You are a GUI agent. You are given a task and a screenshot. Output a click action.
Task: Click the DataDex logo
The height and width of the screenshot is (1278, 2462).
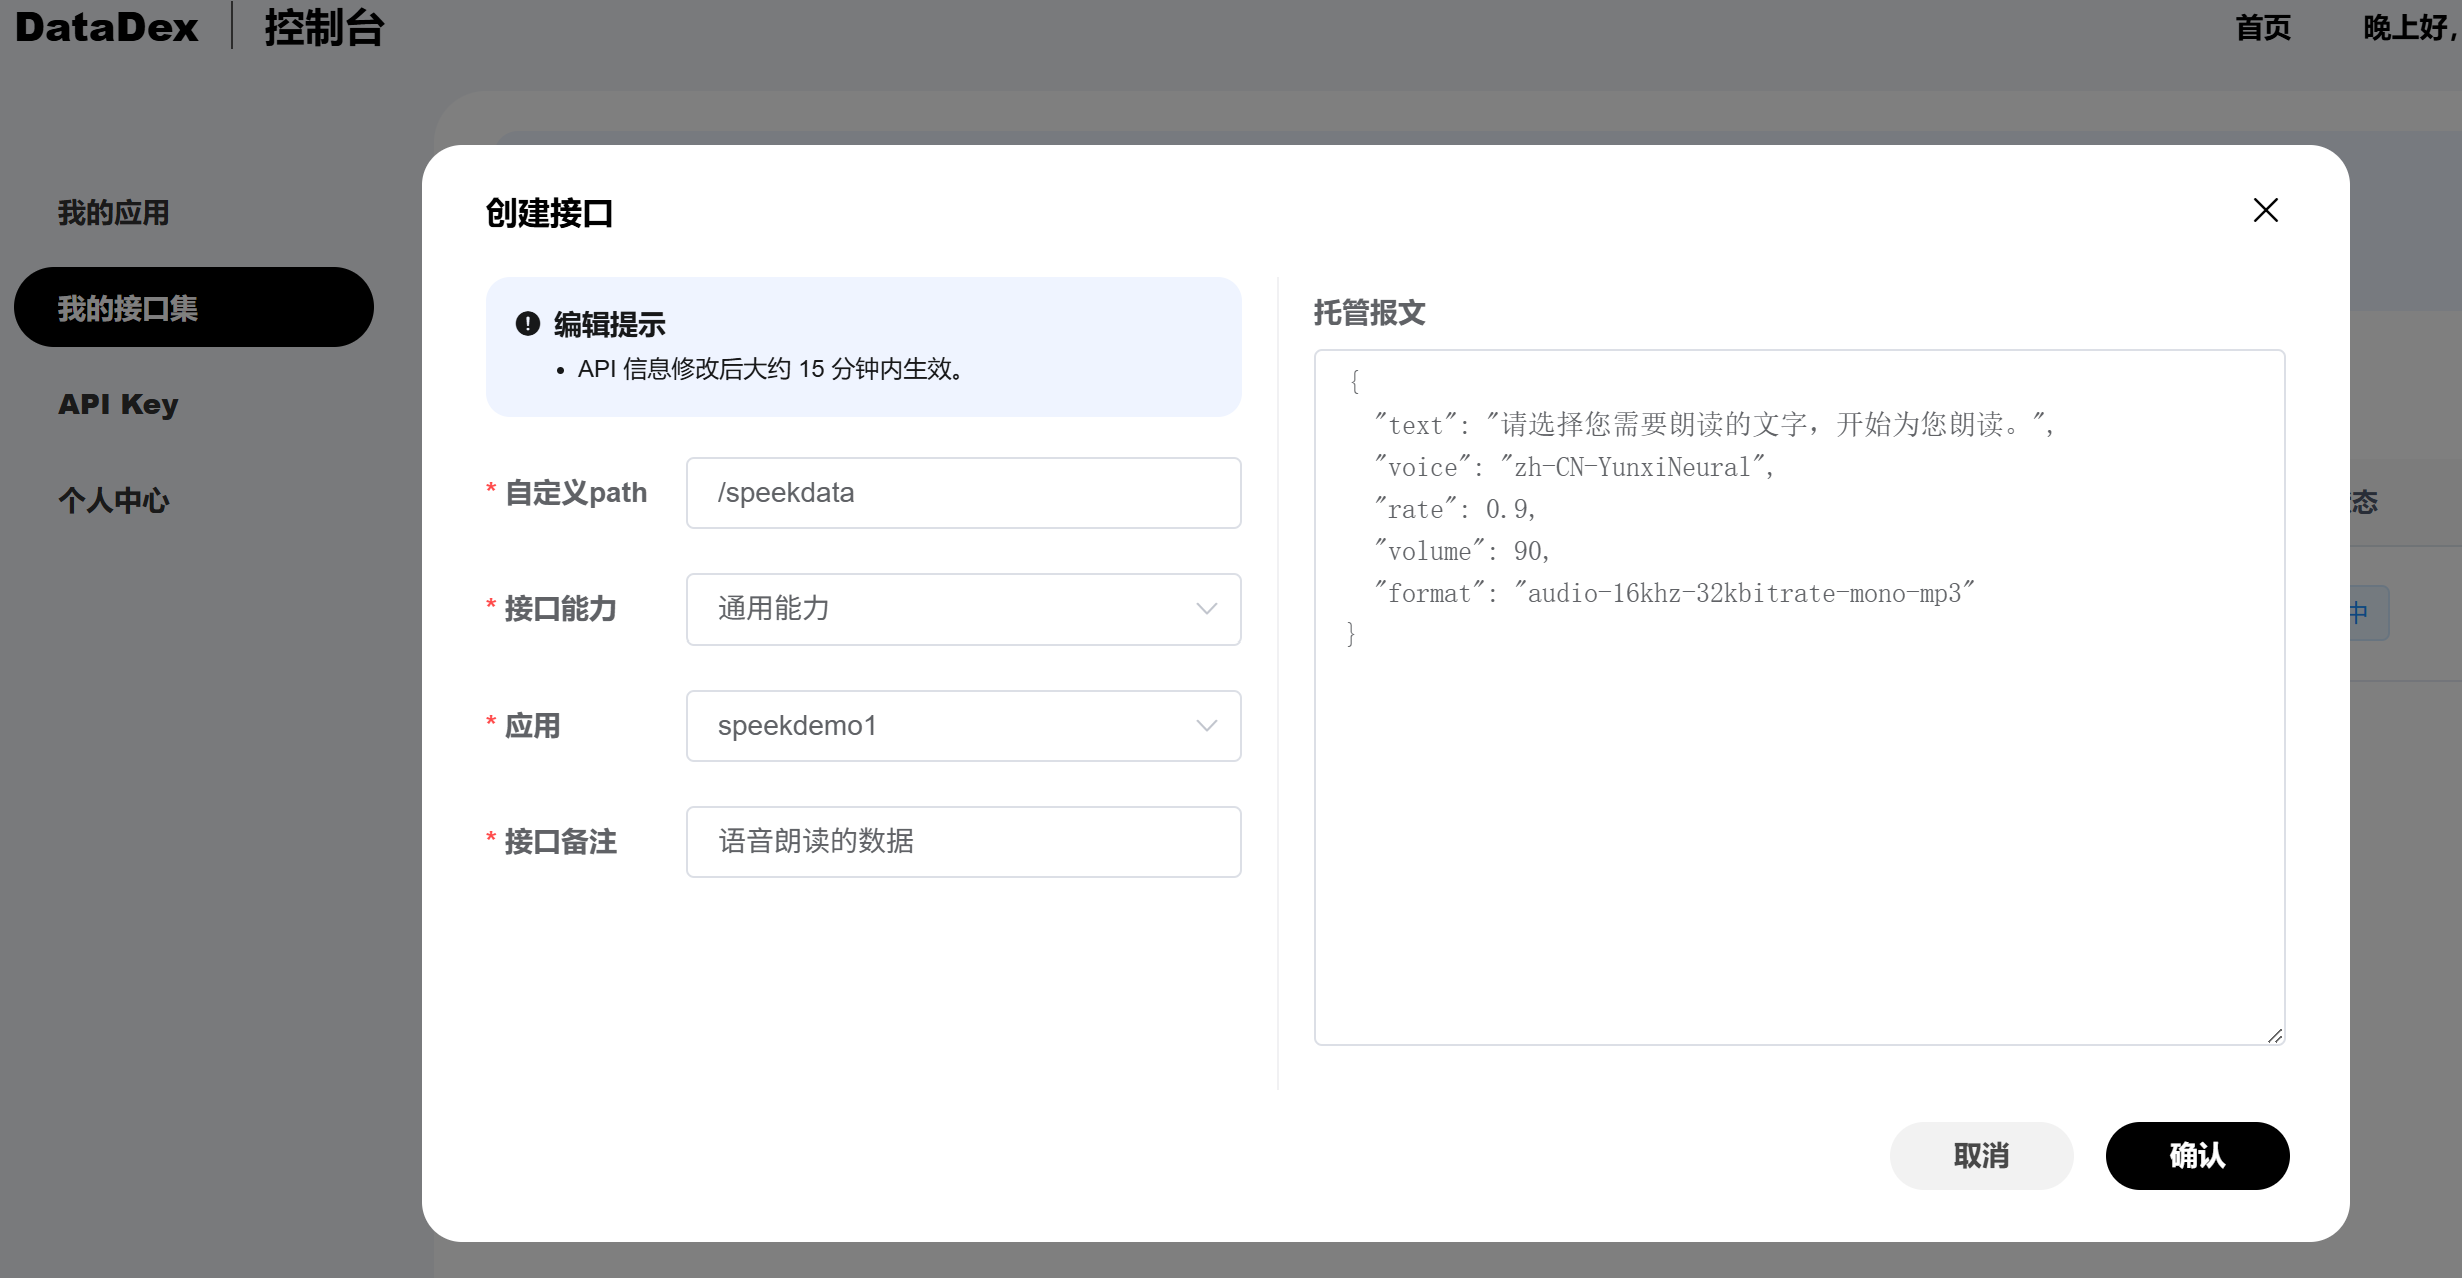107,27
